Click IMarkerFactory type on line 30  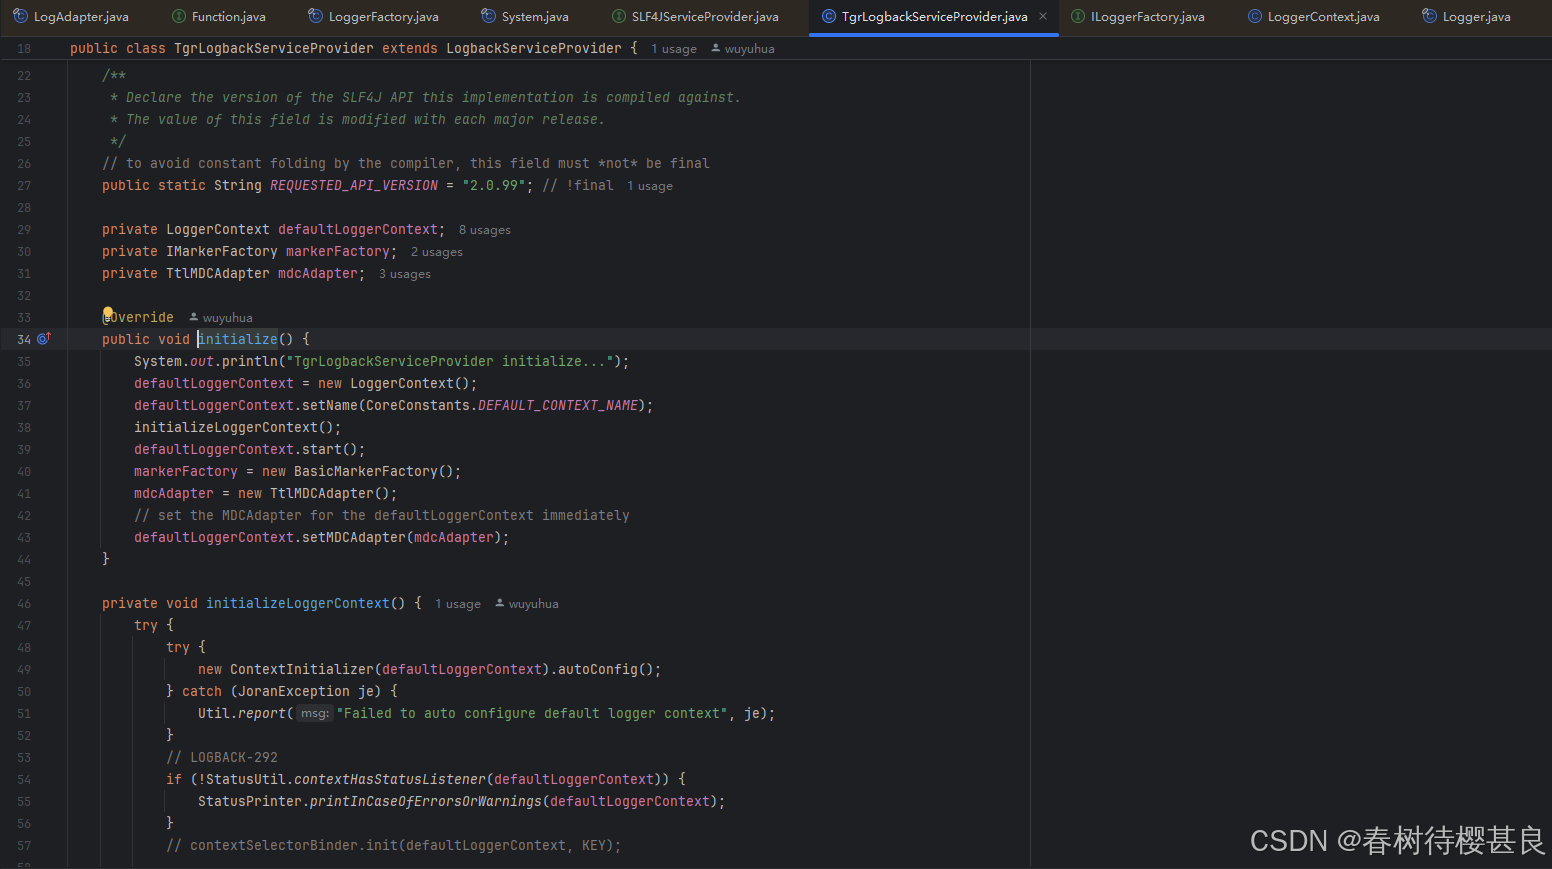[x=222, y=251]
